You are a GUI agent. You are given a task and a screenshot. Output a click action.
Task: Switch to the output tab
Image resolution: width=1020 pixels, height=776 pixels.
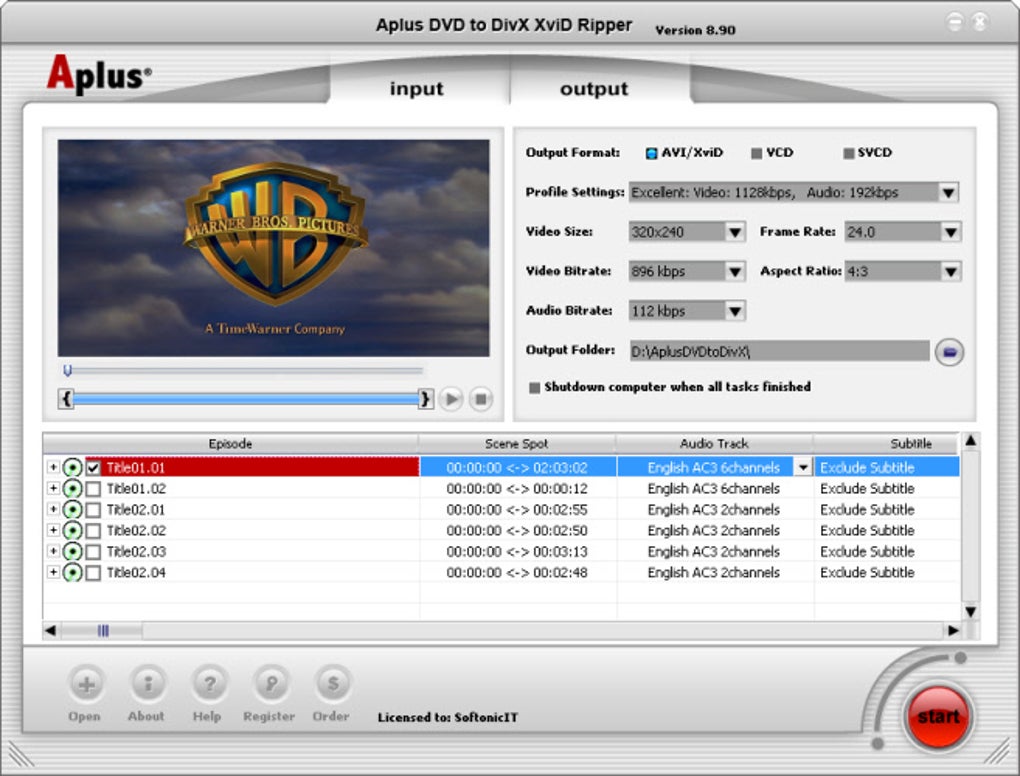point(594,88)
